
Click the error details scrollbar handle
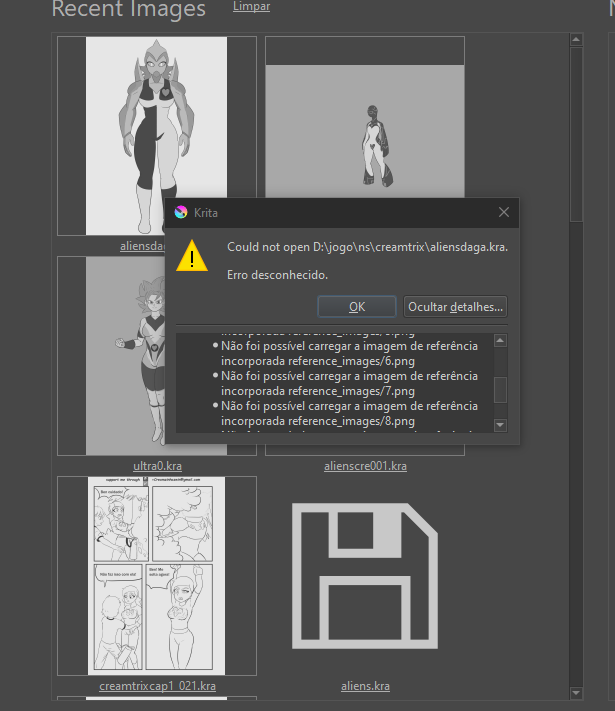coord(500,390)
